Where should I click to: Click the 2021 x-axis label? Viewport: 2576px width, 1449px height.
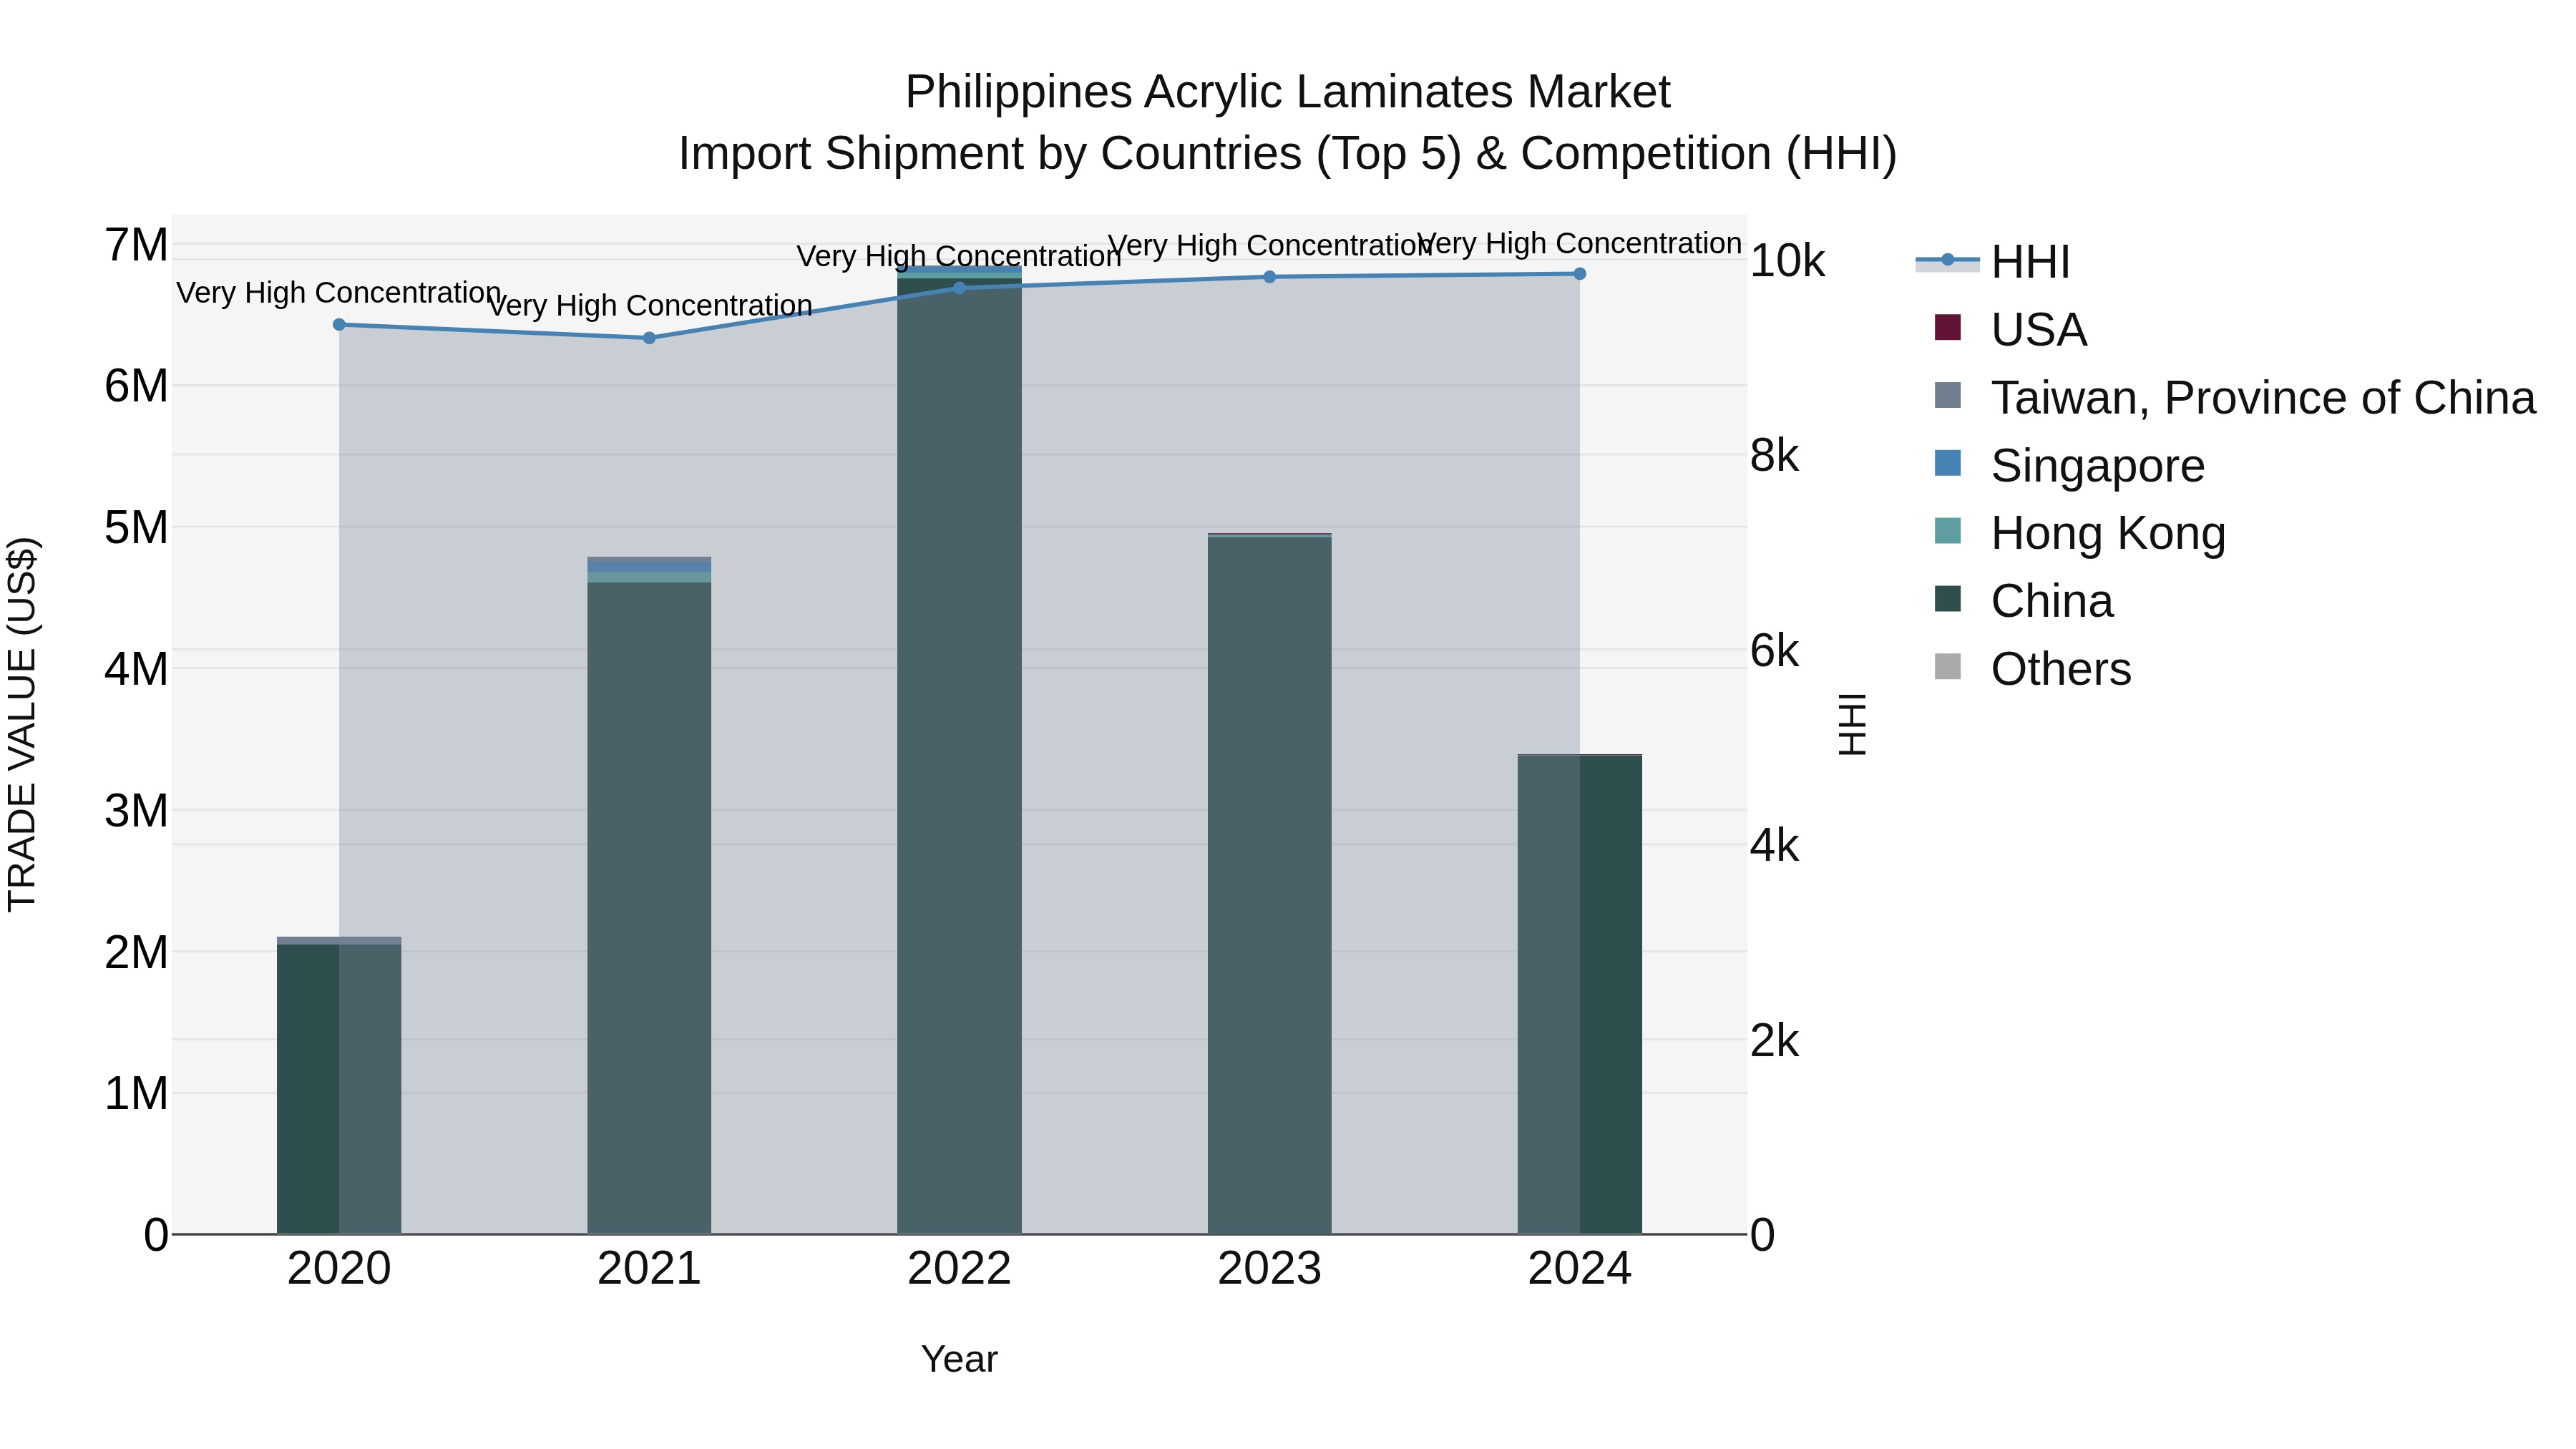click(x=649, y=1269)
